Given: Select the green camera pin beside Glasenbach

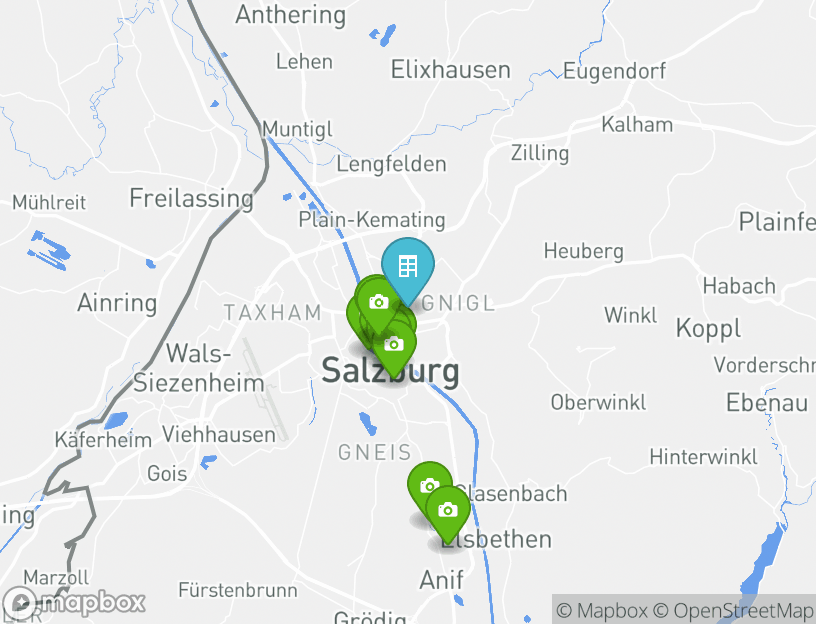Looking at the screenshot, I should pos(429,486).
